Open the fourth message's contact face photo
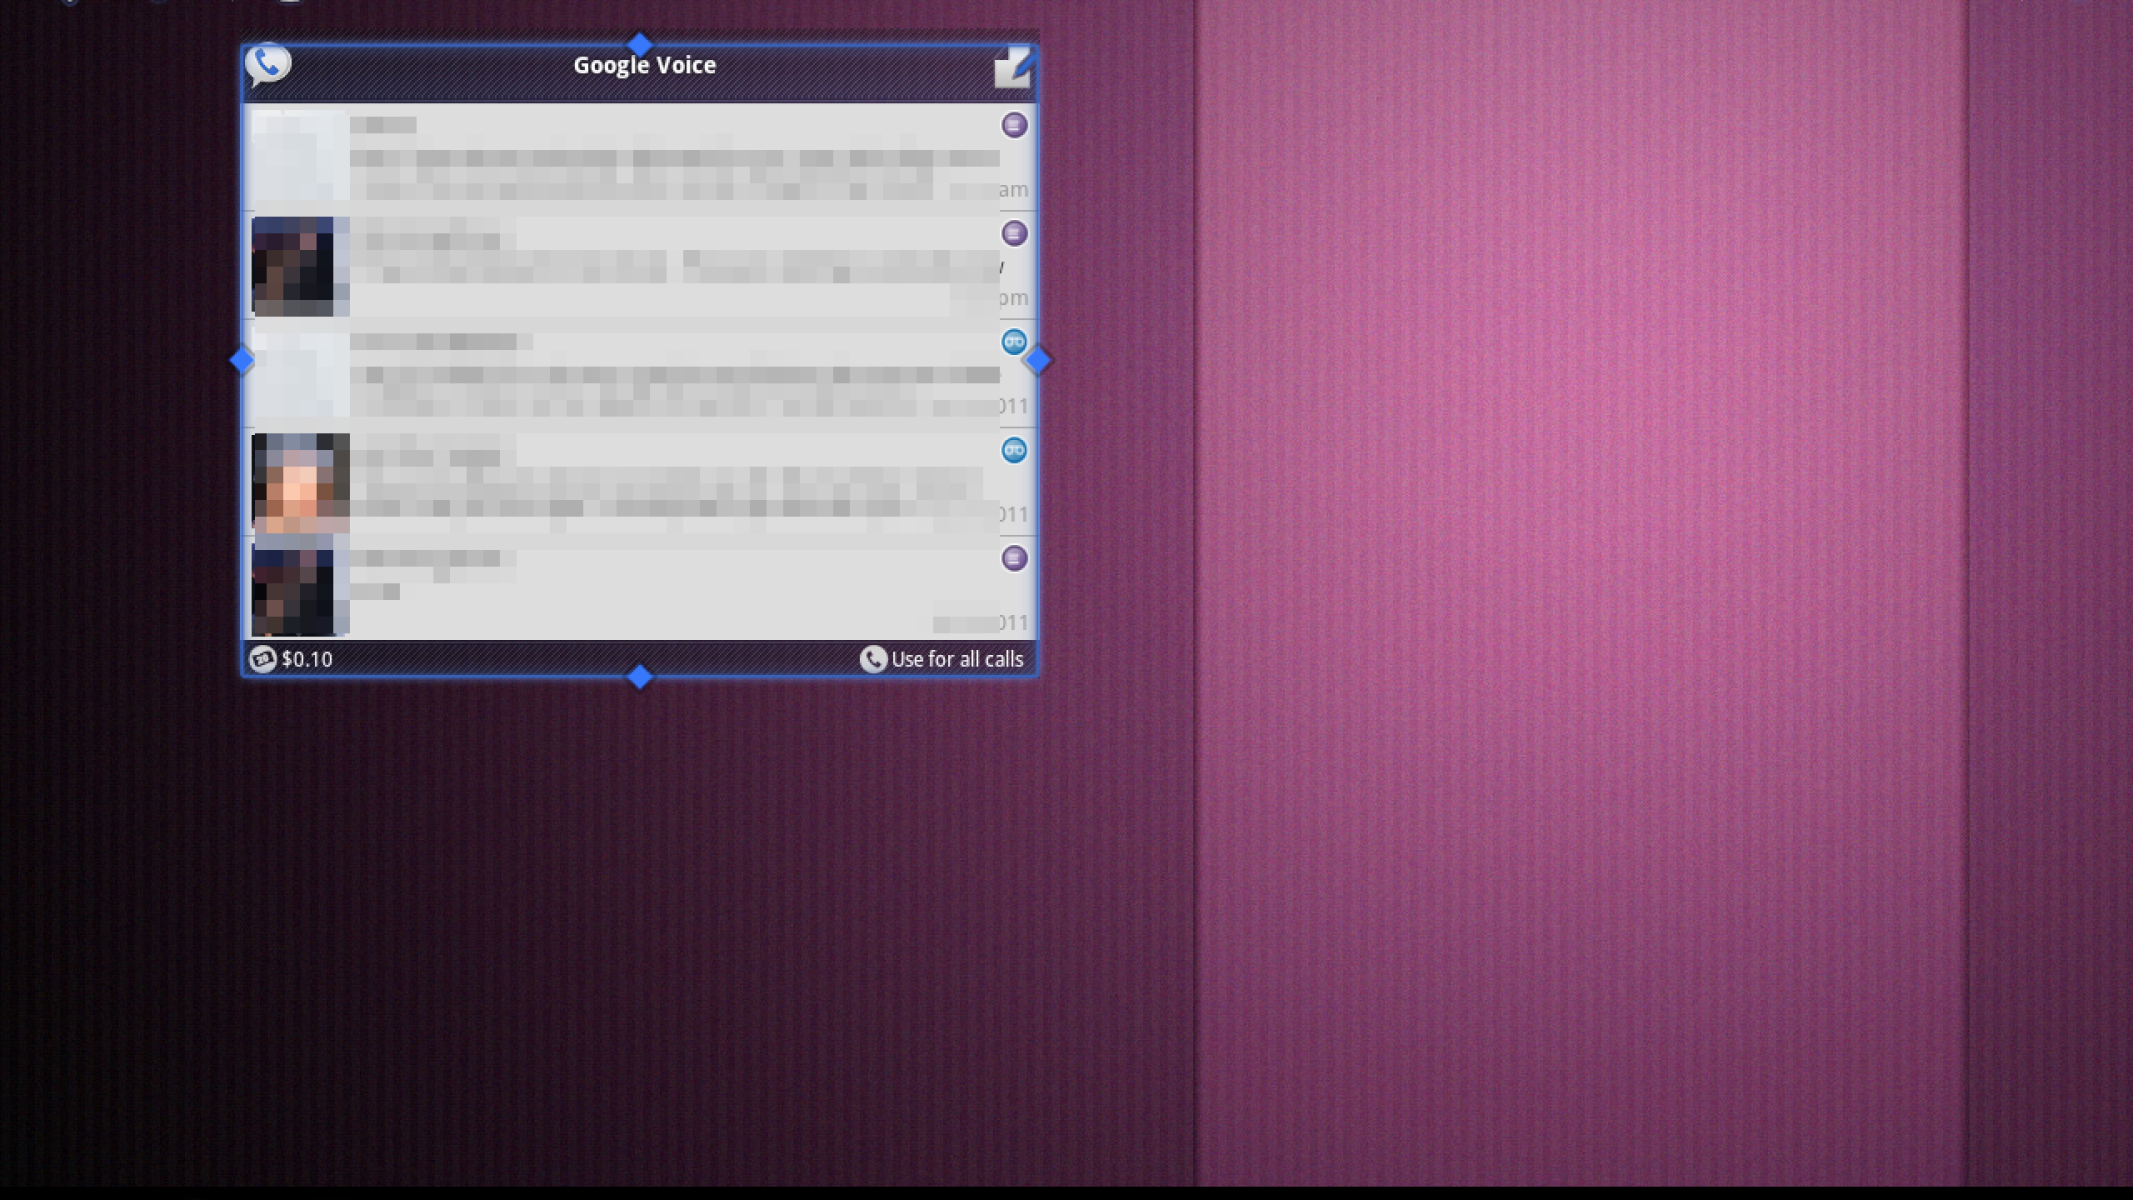Image resolution: width=2133 pixels, height=1200 pixels. [x=299, y=483]
